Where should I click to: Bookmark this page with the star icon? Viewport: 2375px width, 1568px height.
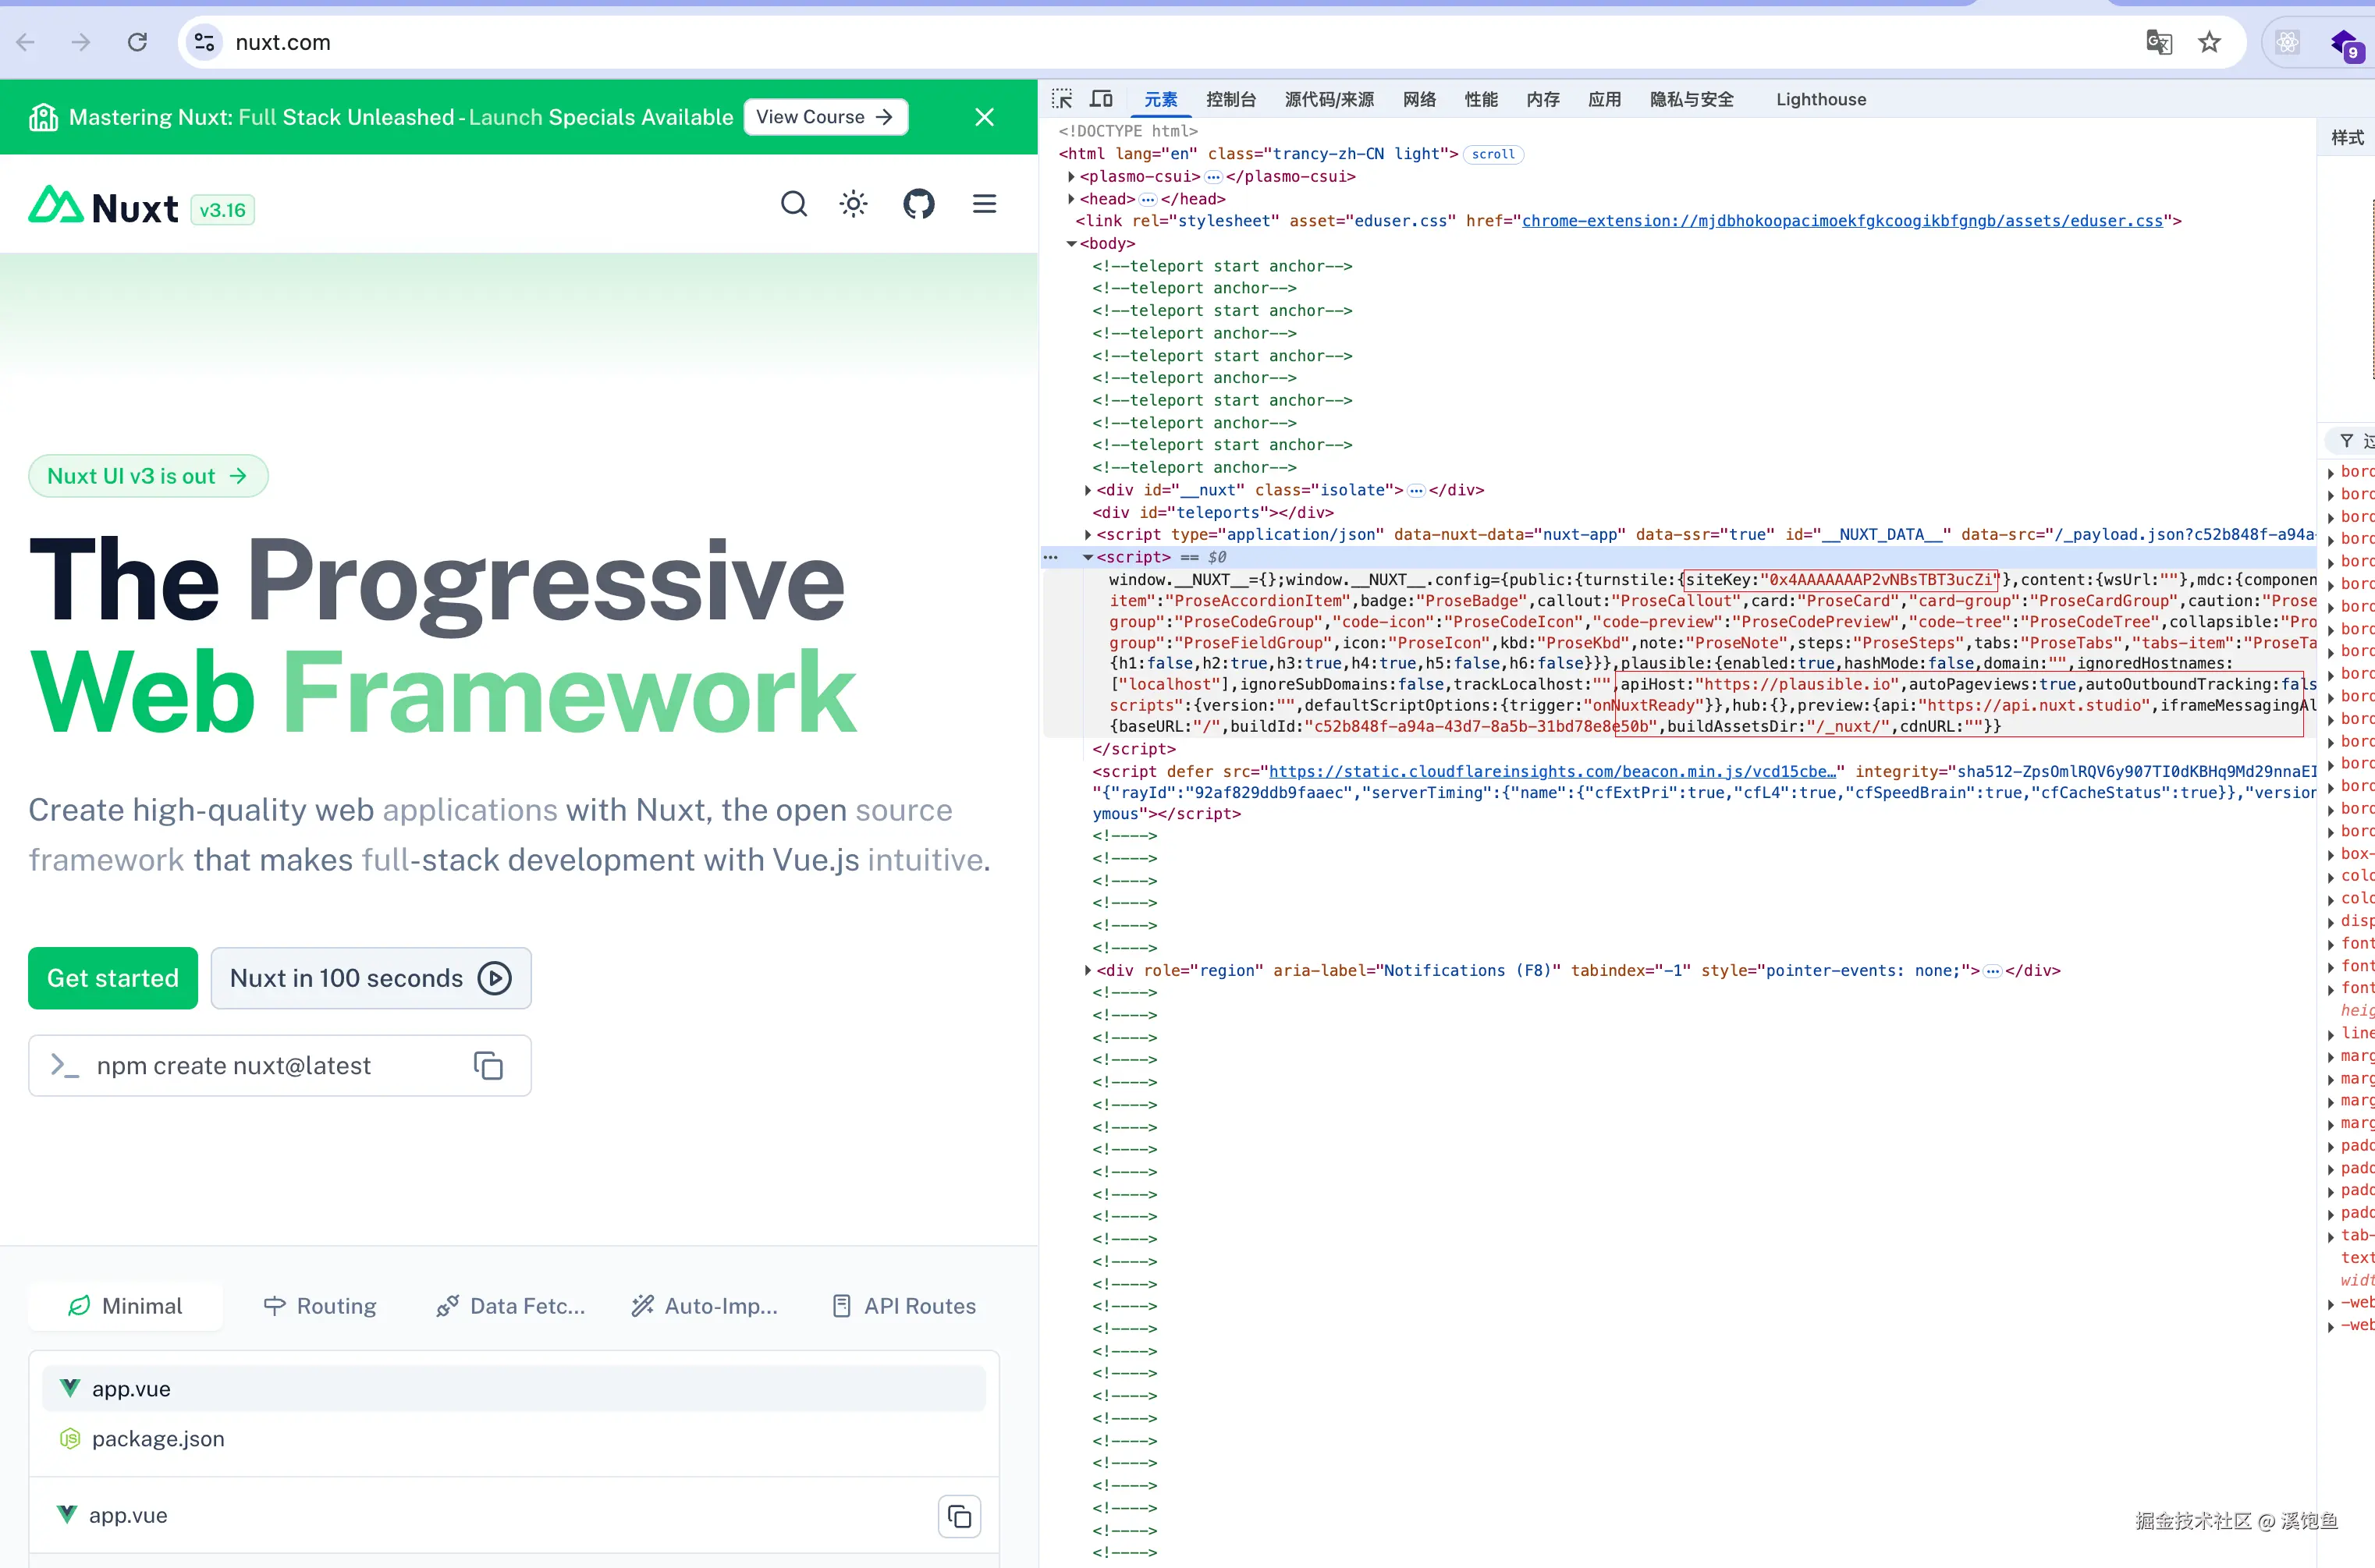pos(2209,42)
